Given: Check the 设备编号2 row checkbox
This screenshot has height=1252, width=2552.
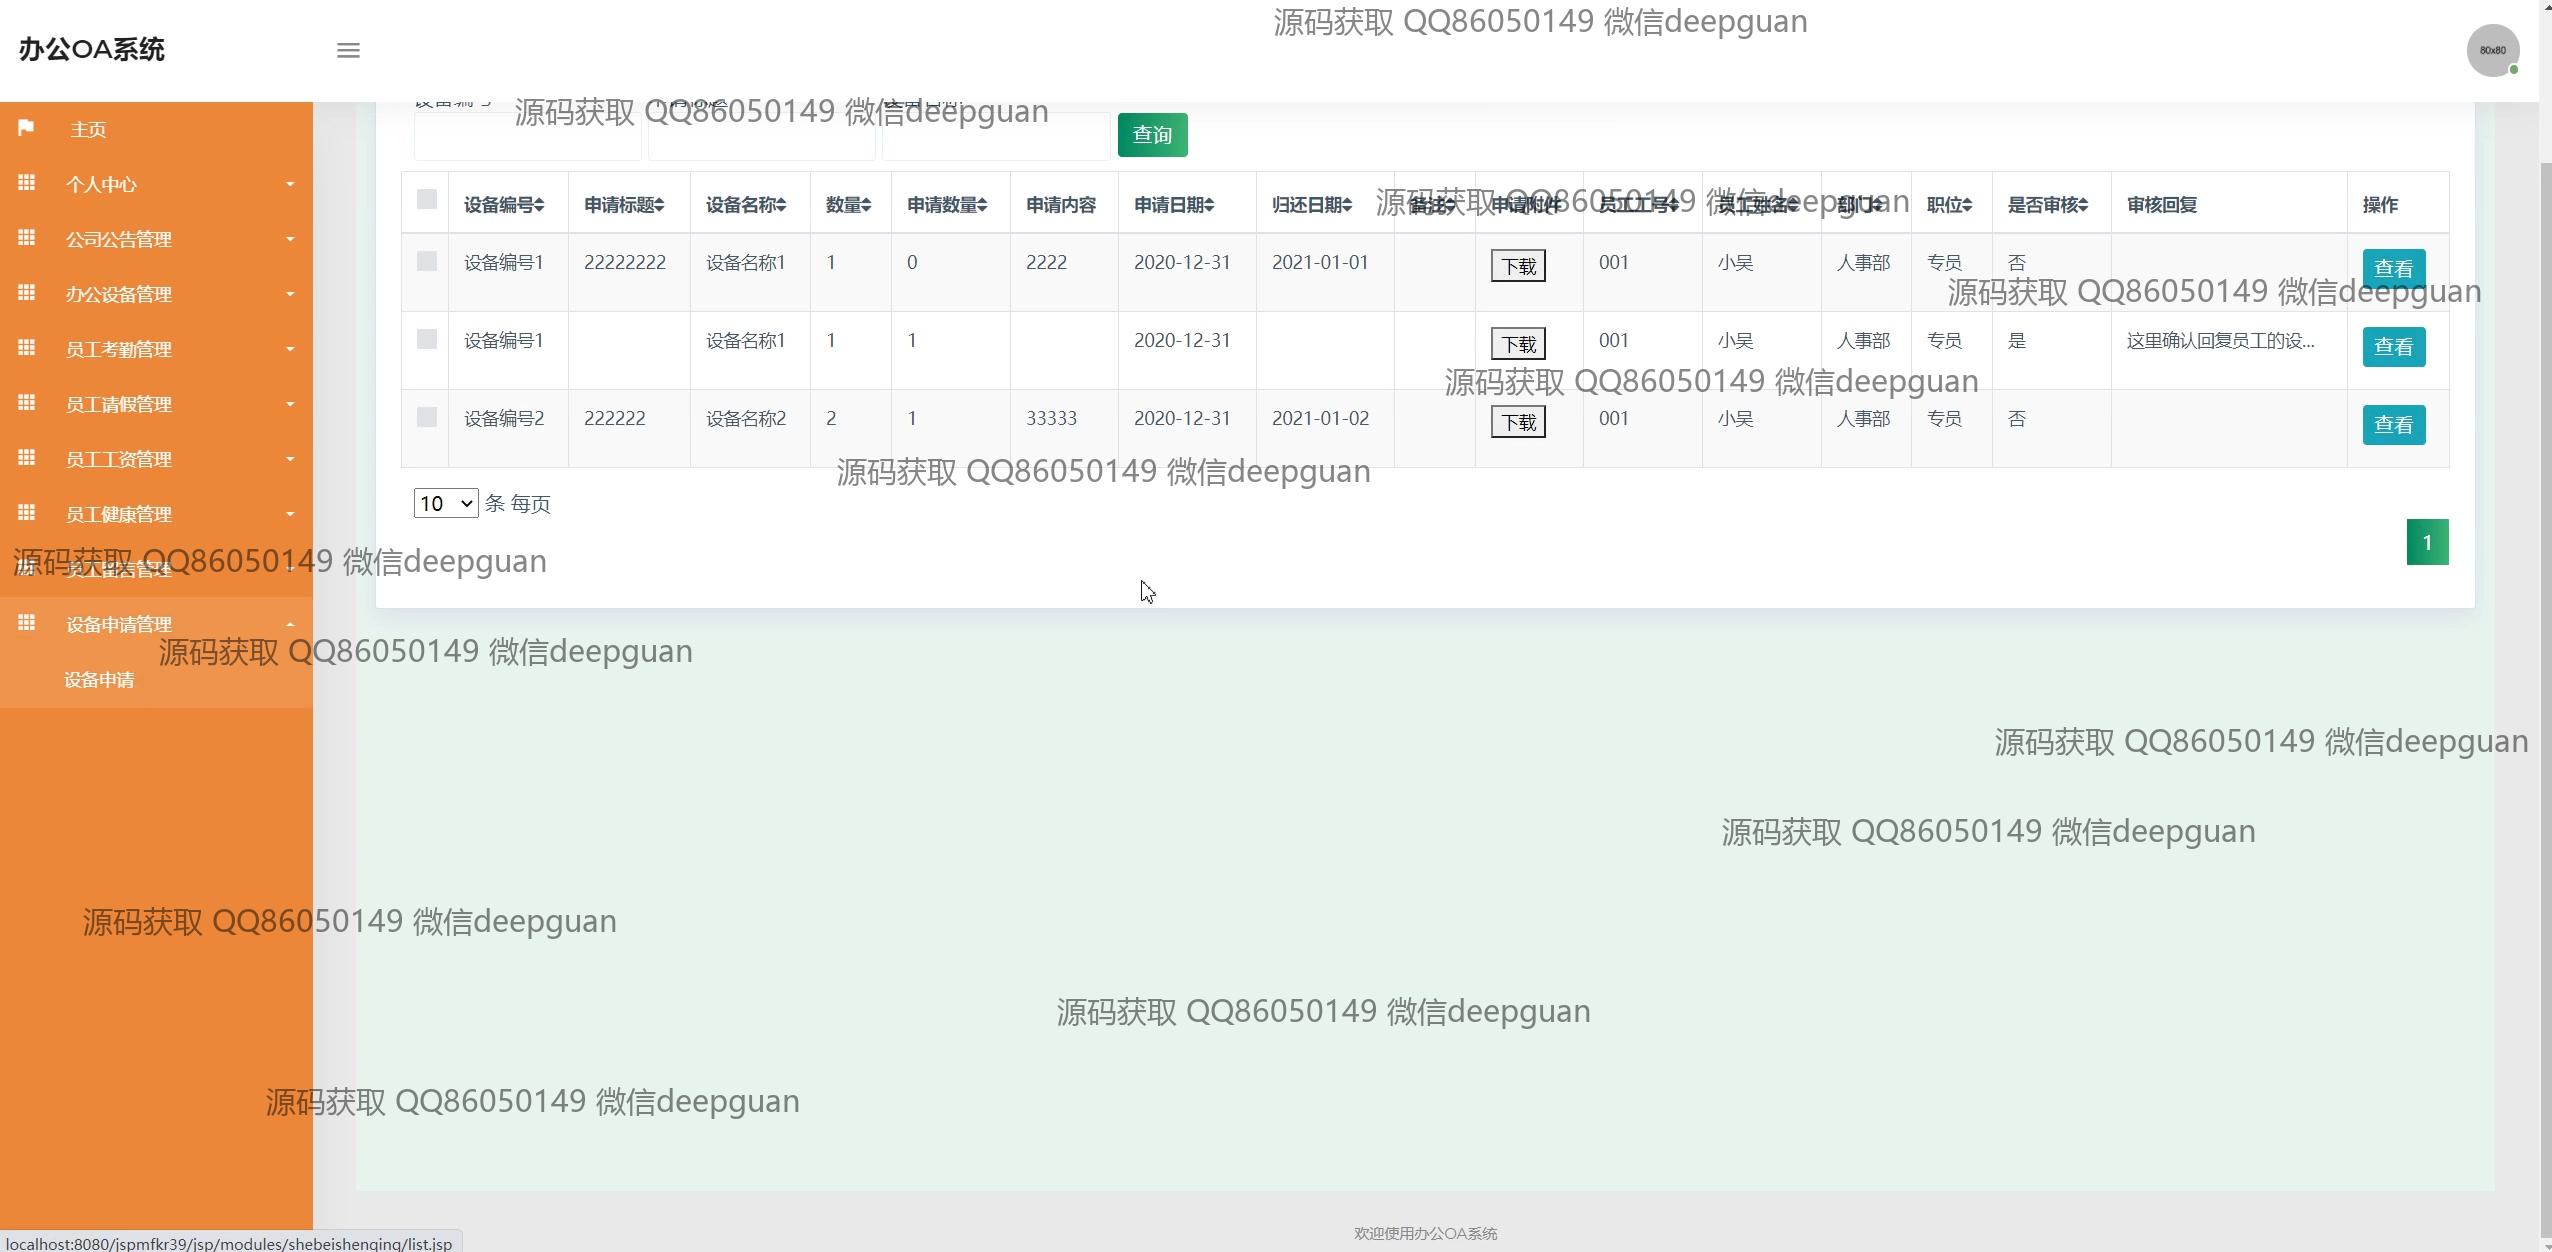Looking at the screenshot, I should [x=427, y=417].
